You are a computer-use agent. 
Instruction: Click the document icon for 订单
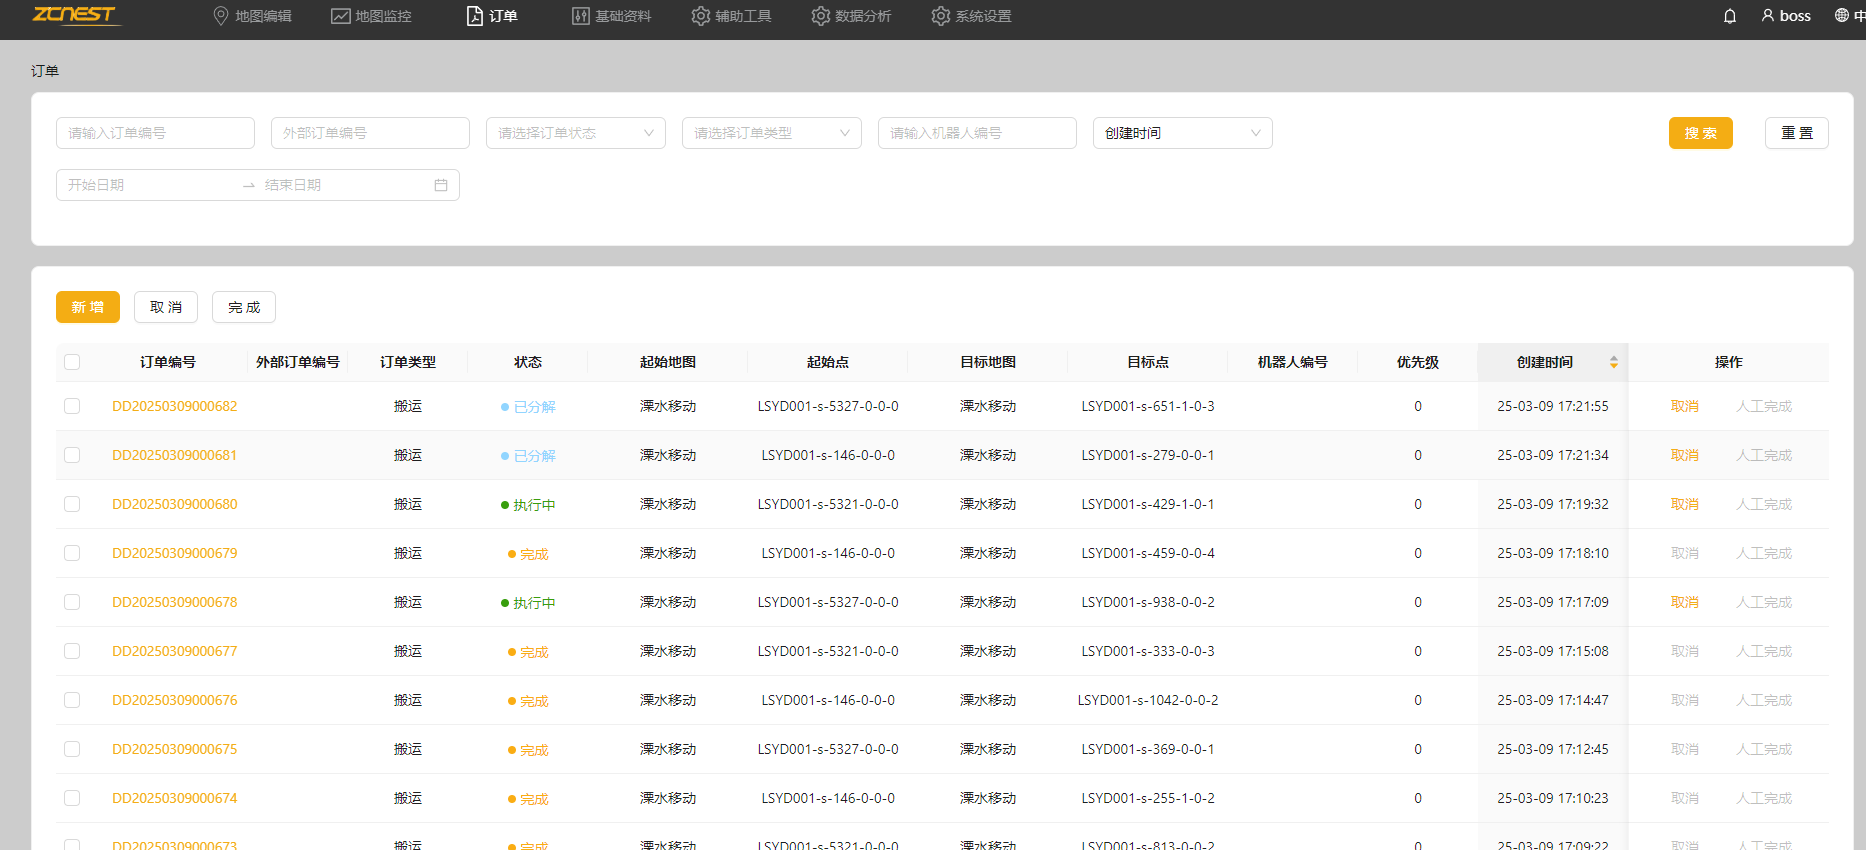coord(475,16)
